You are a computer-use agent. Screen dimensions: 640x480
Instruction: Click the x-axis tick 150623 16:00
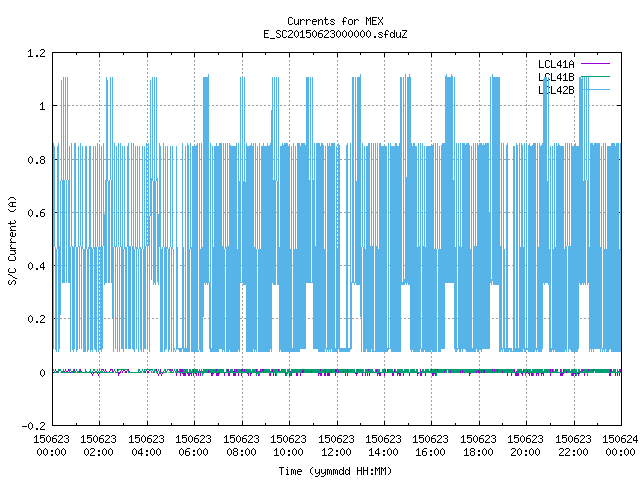430,446
